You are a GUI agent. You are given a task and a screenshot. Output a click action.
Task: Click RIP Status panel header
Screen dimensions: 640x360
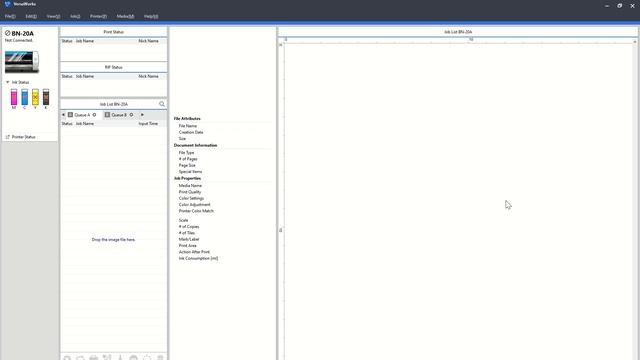click(113, 67)
